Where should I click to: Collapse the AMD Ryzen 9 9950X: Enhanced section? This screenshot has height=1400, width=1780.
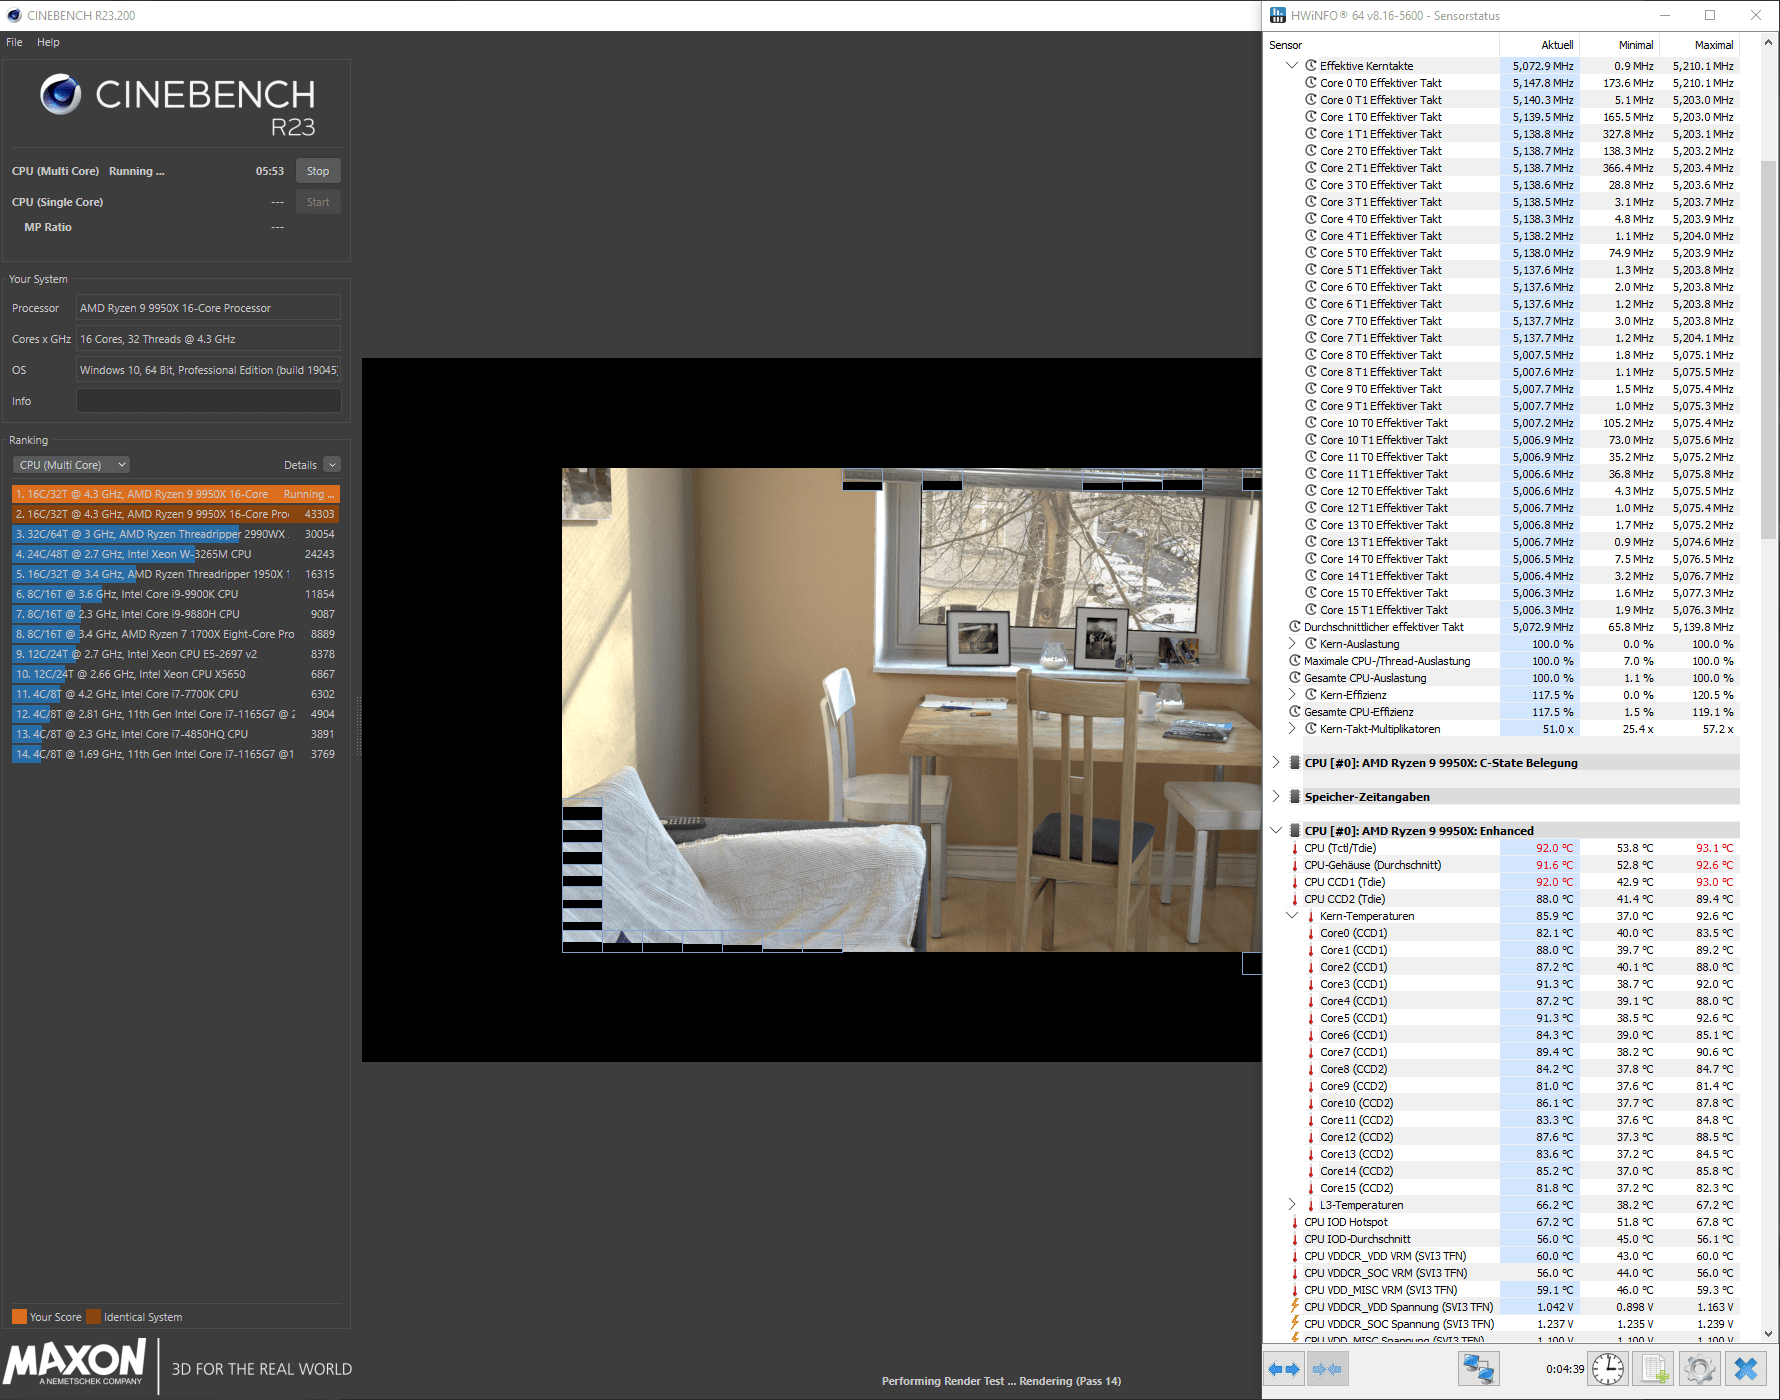pos(1276,831)
